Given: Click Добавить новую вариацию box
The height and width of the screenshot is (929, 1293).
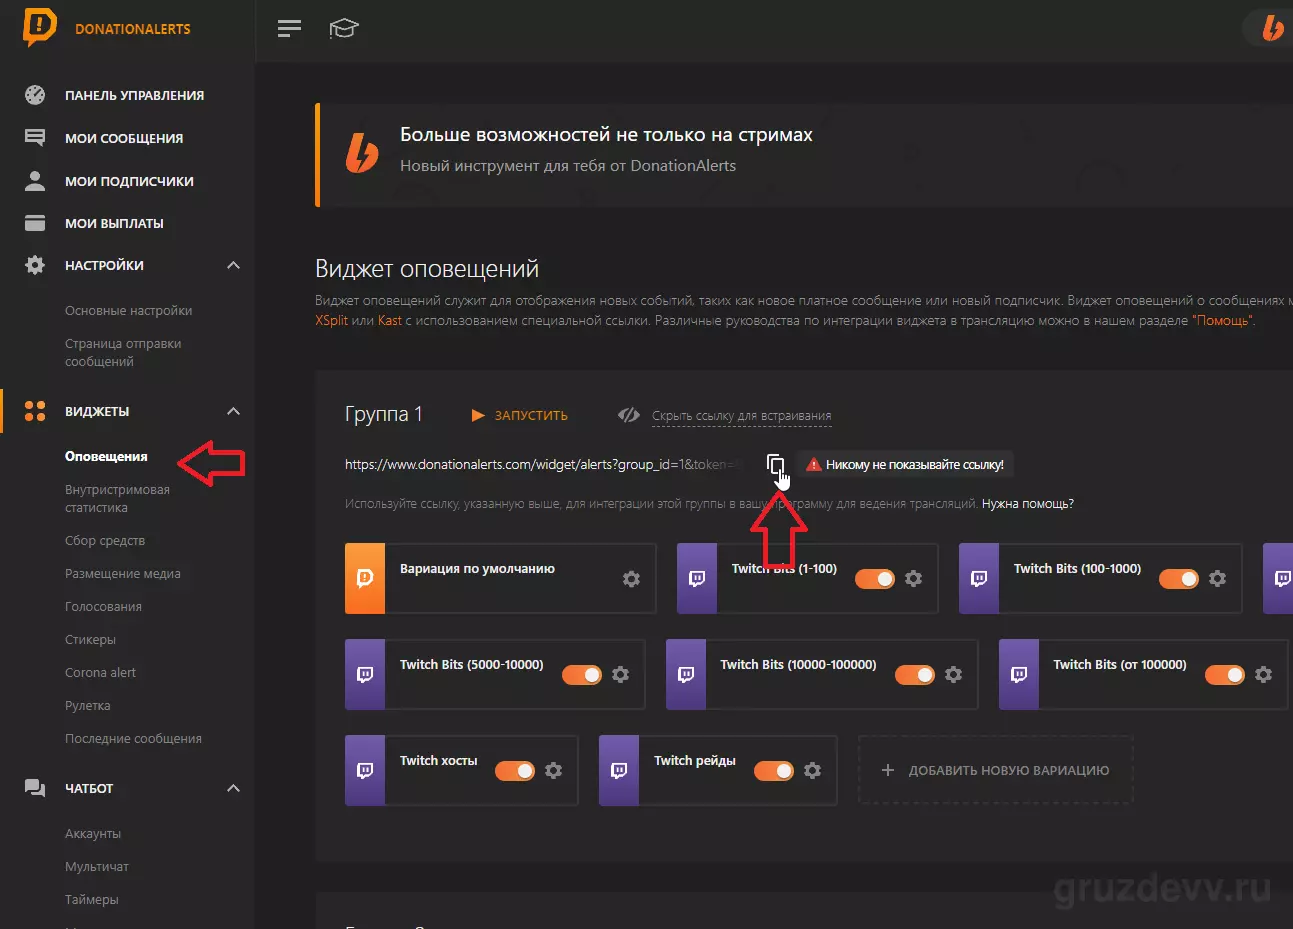Looking at the screenshot, I should [x=995, y=770].
